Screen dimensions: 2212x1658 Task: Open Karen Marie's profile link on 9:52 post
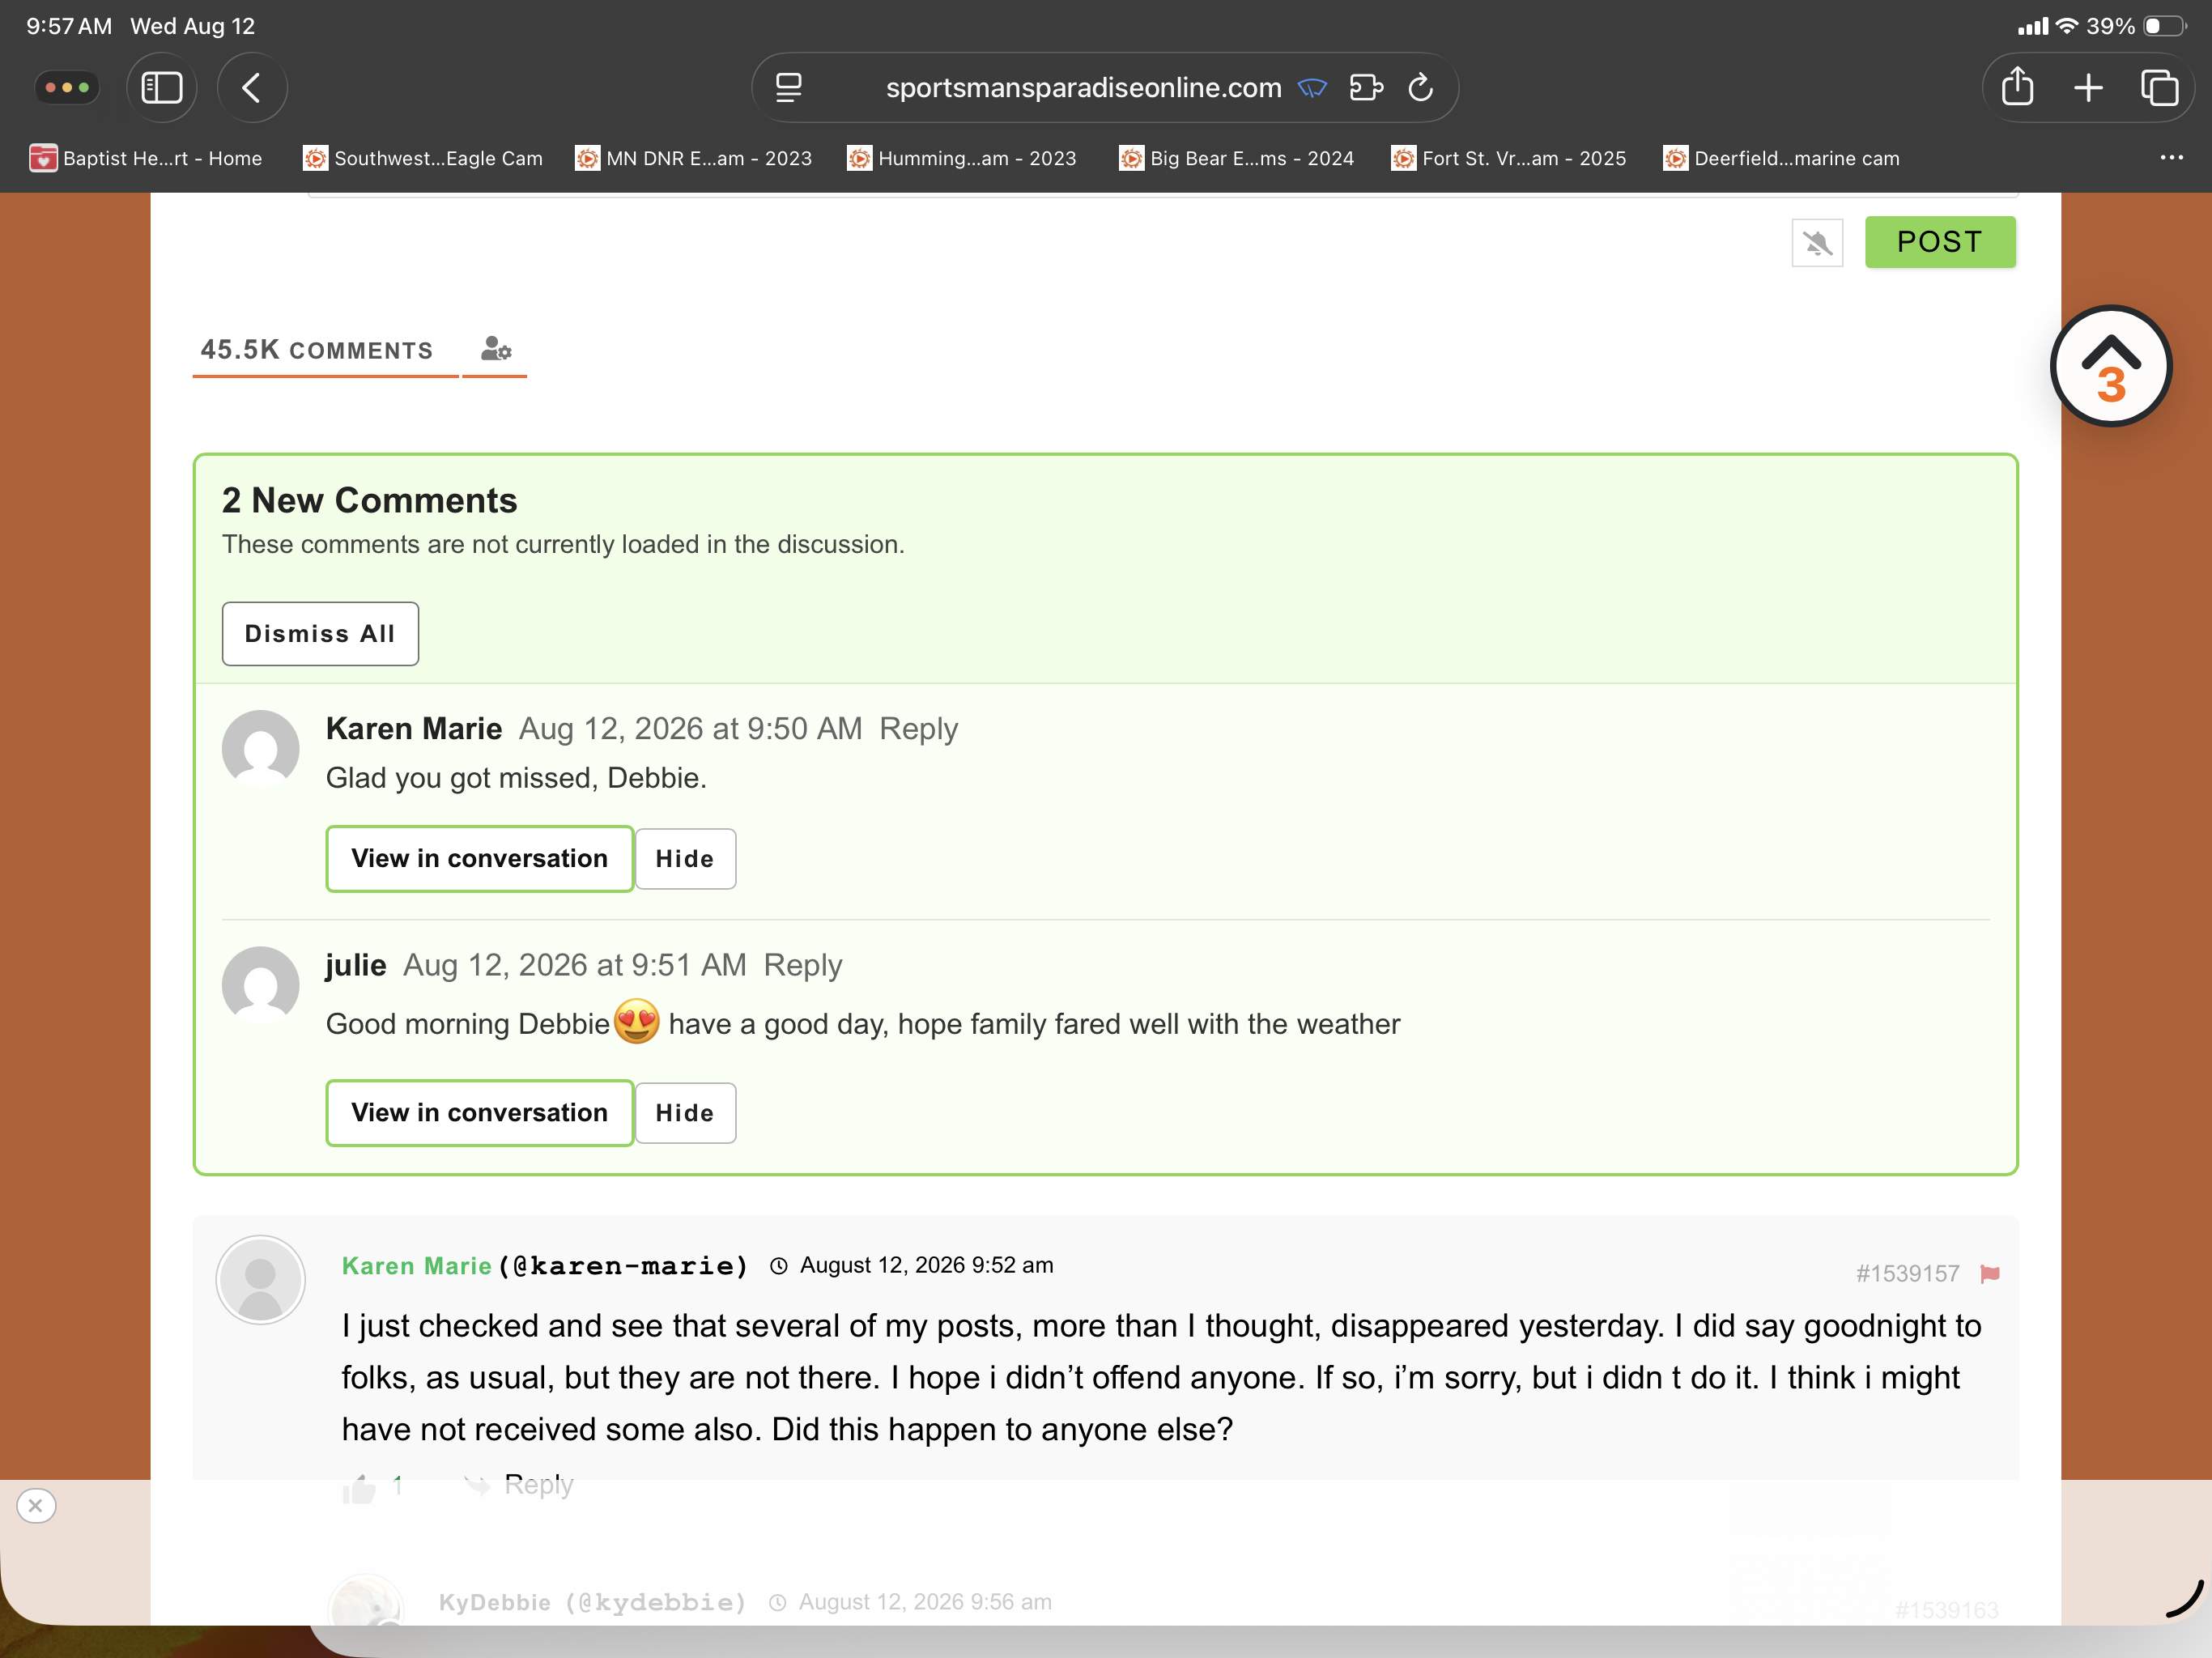tap(416, 1266)
